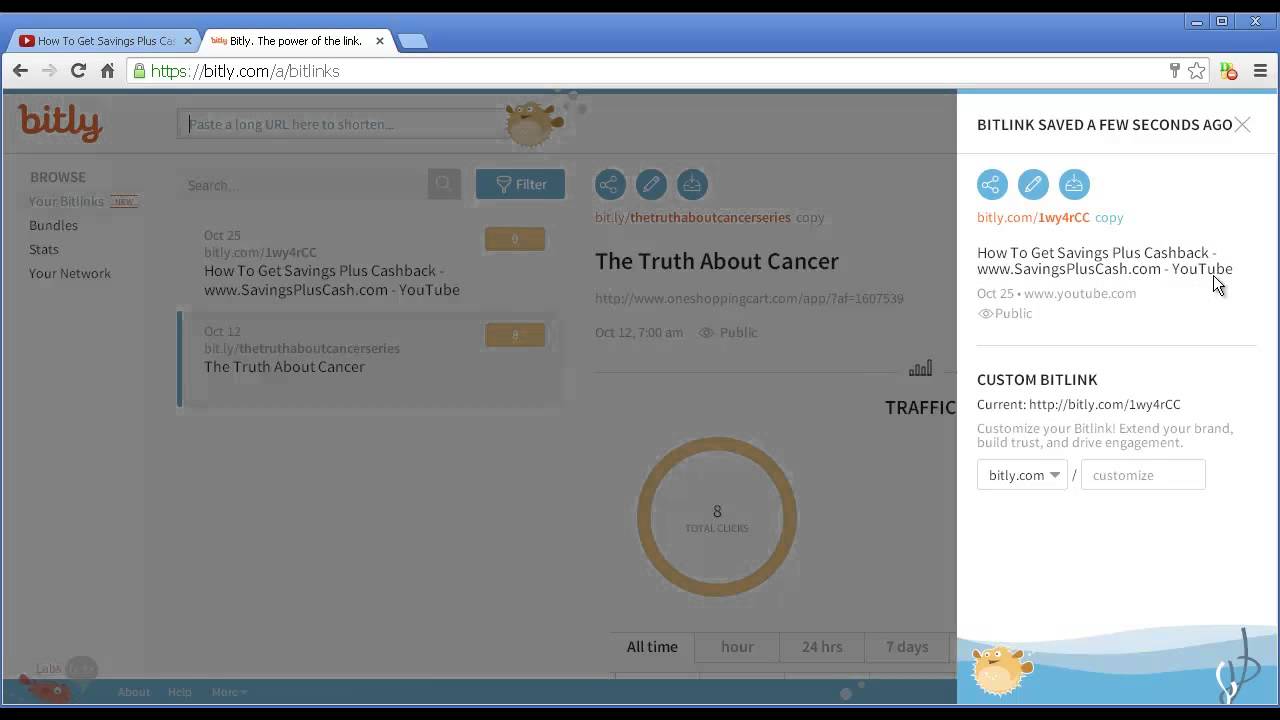Click the Help link in the footer

pos(180,692)
